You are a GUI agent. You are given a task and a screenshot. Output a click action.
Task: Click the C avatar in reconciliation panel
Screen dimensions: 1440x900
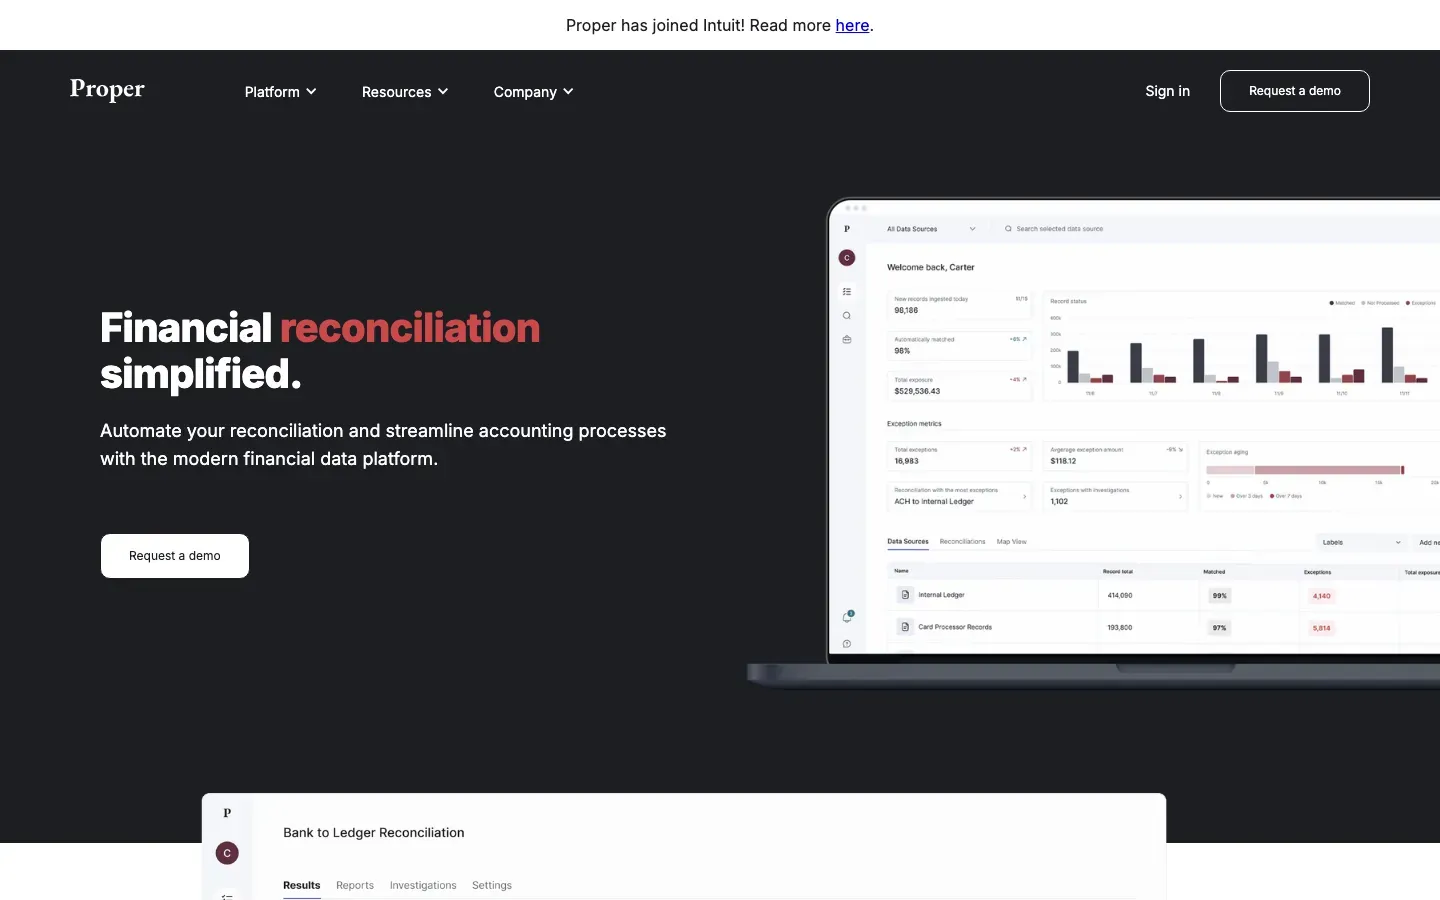[227, 853]
